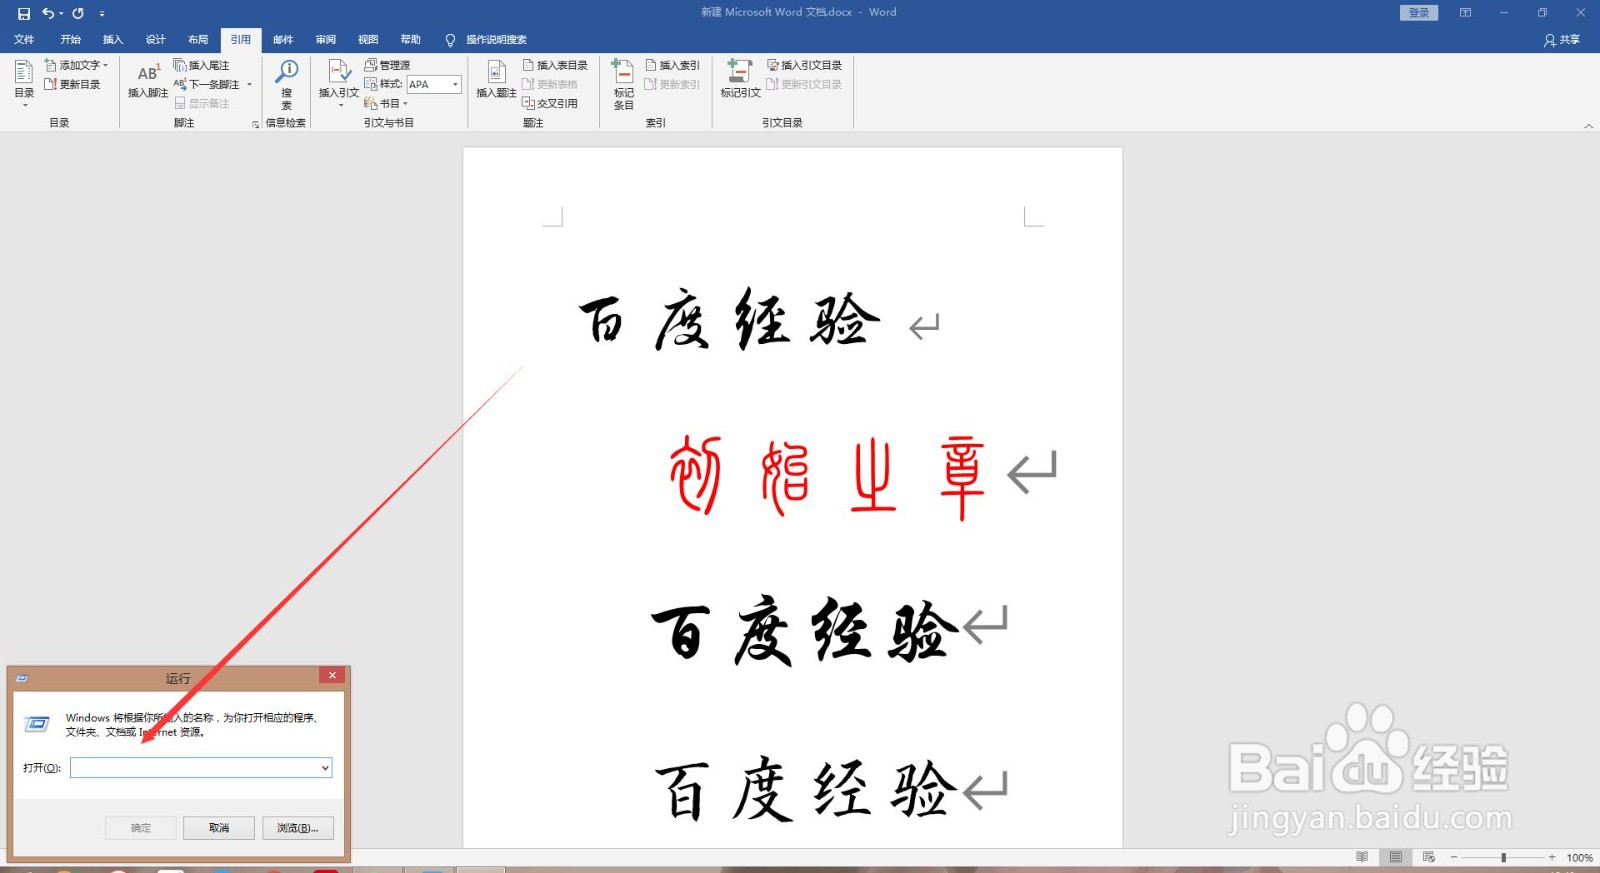Click 插入表目录 table of figures
The width and height of the screenshot is (1600, 873).
(x=555, y=65)
